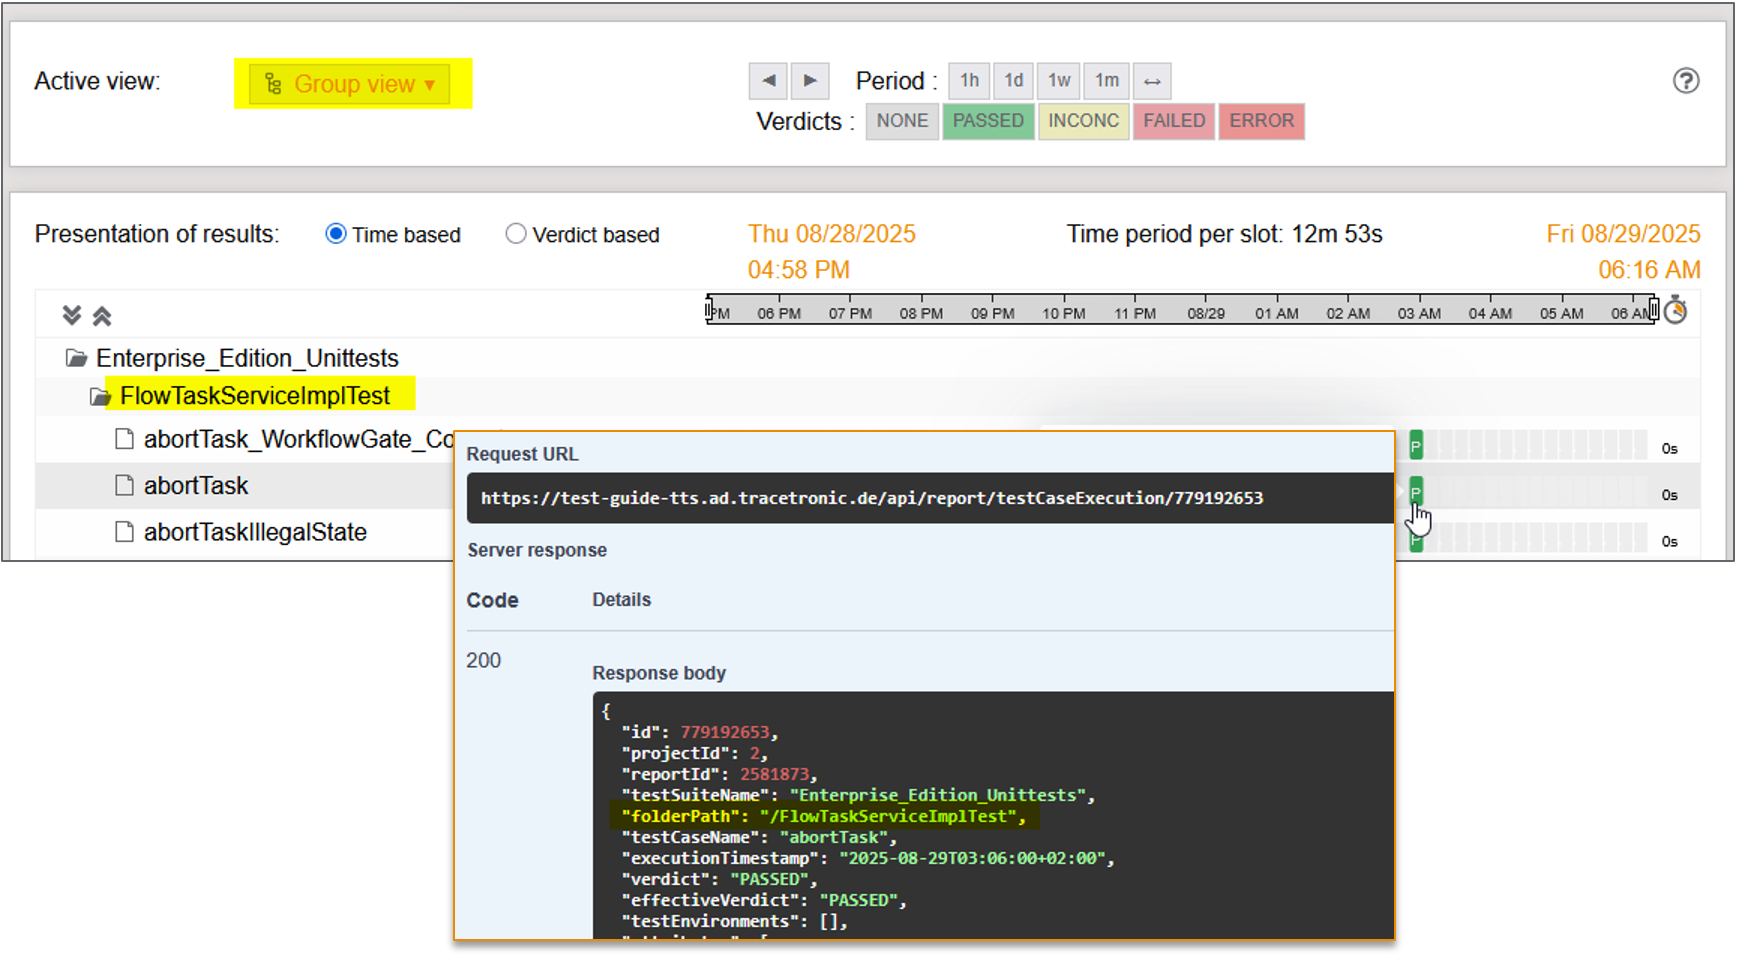Click the stopwatch icon beside timeline
The width and height of the screenshot is (1741, 955).
(x=1676, y=311)
